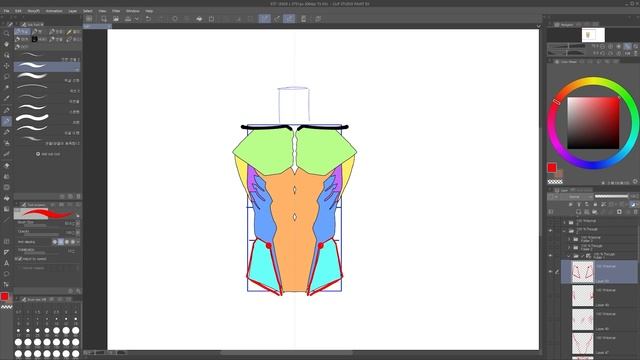Select the last anti-aliasing radio option
This screenshot has height=360, width=640.
73,242
